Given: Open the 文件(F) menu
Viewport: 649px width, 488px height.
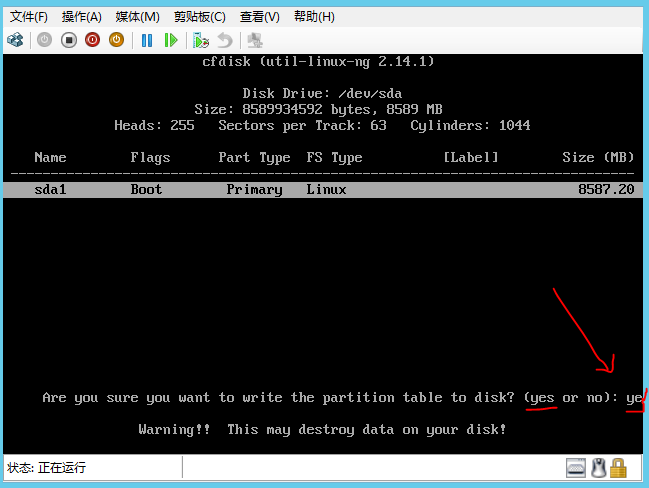Looking at the screenshot, I should point(29,17).
